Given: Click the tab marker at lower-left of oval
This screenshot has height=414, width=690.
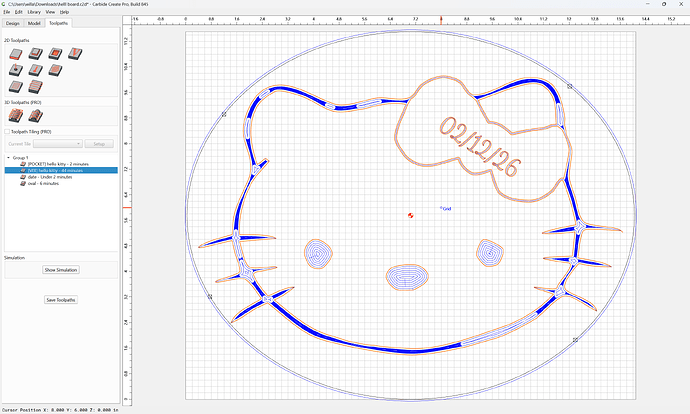Looking at the screenshot, I should click(x=210, y=297).
